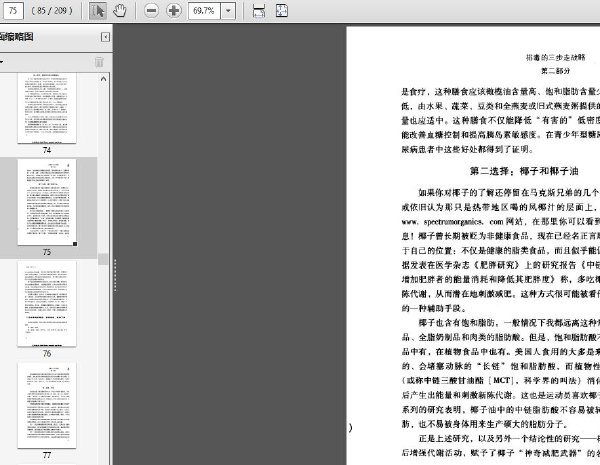Select the page 75 thumbnail
The image size is (600, 465).
click(47, 202)
